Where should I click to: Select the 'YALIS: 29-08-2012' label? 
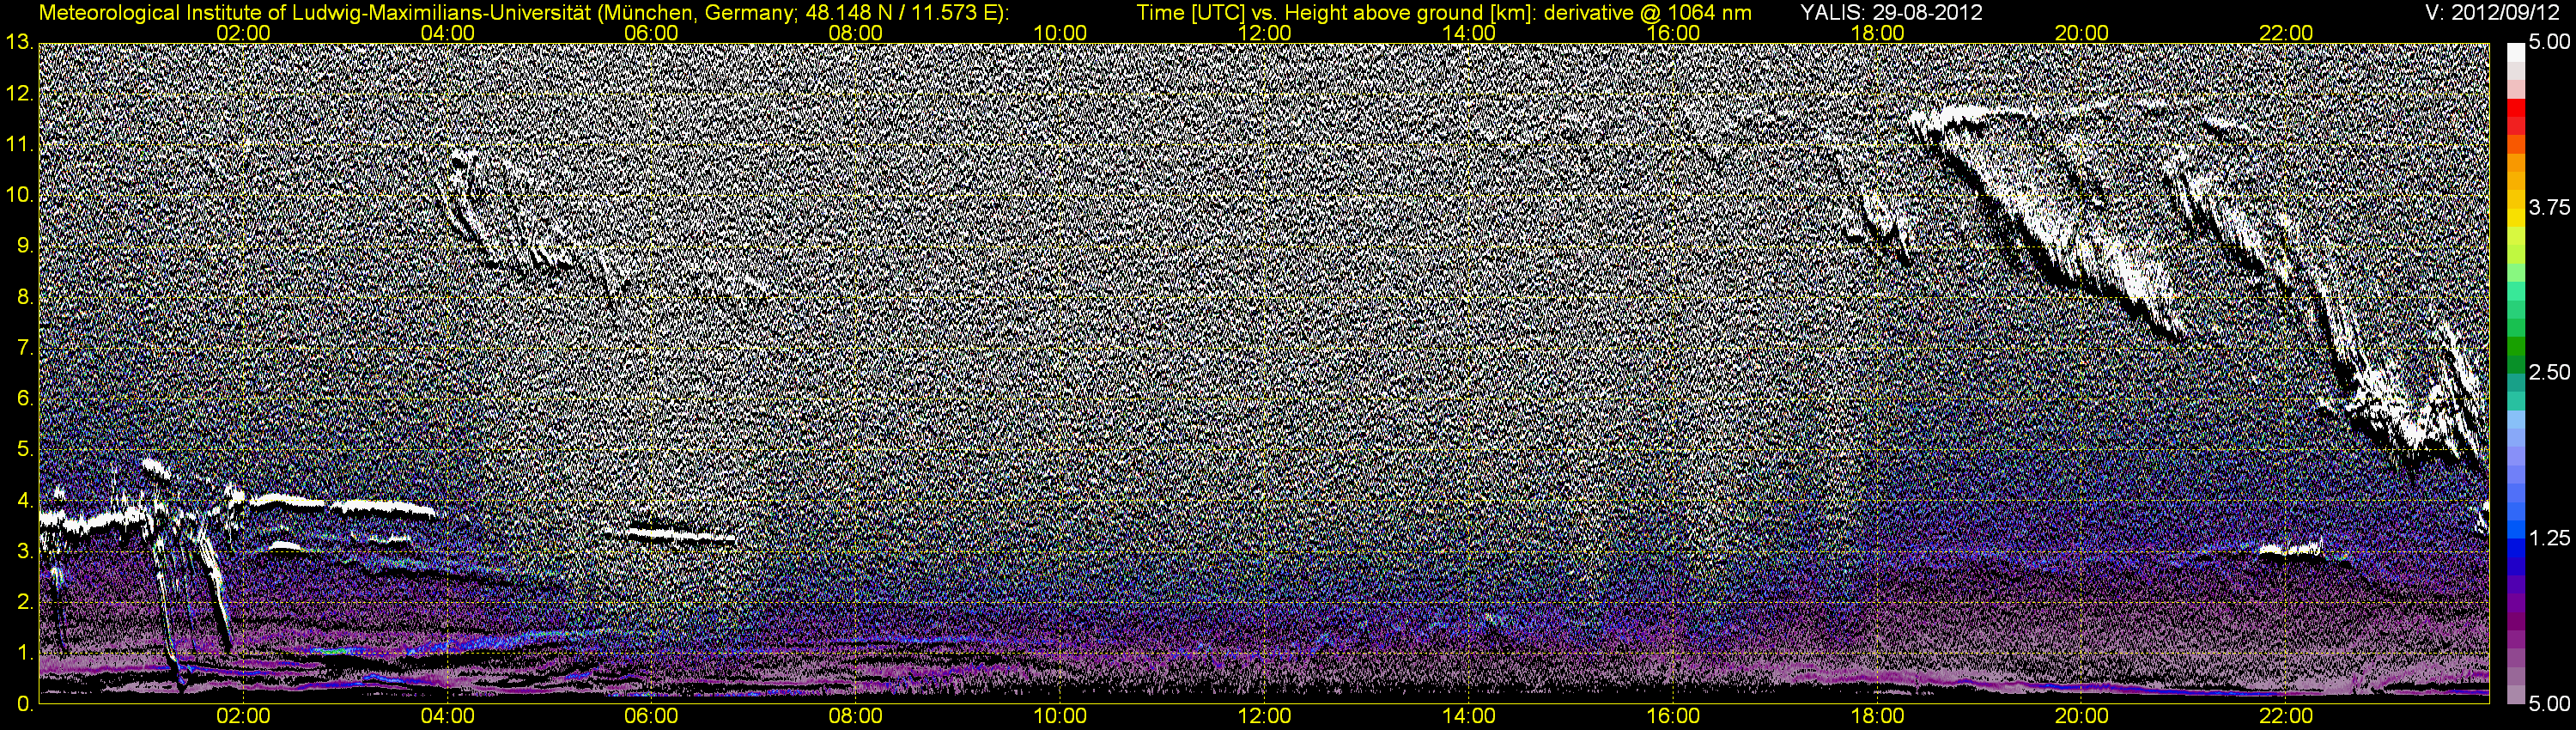click(x=1891, y=13)
